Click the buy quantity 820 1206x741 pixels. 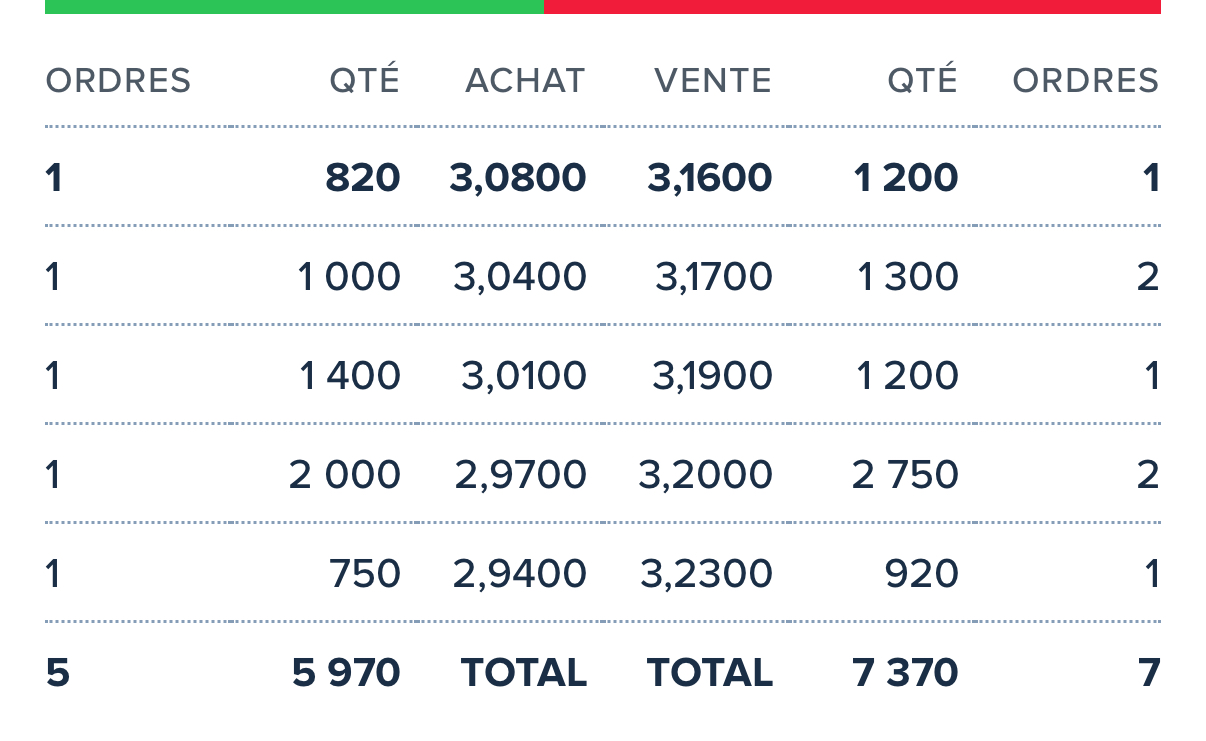pos(363,178)
